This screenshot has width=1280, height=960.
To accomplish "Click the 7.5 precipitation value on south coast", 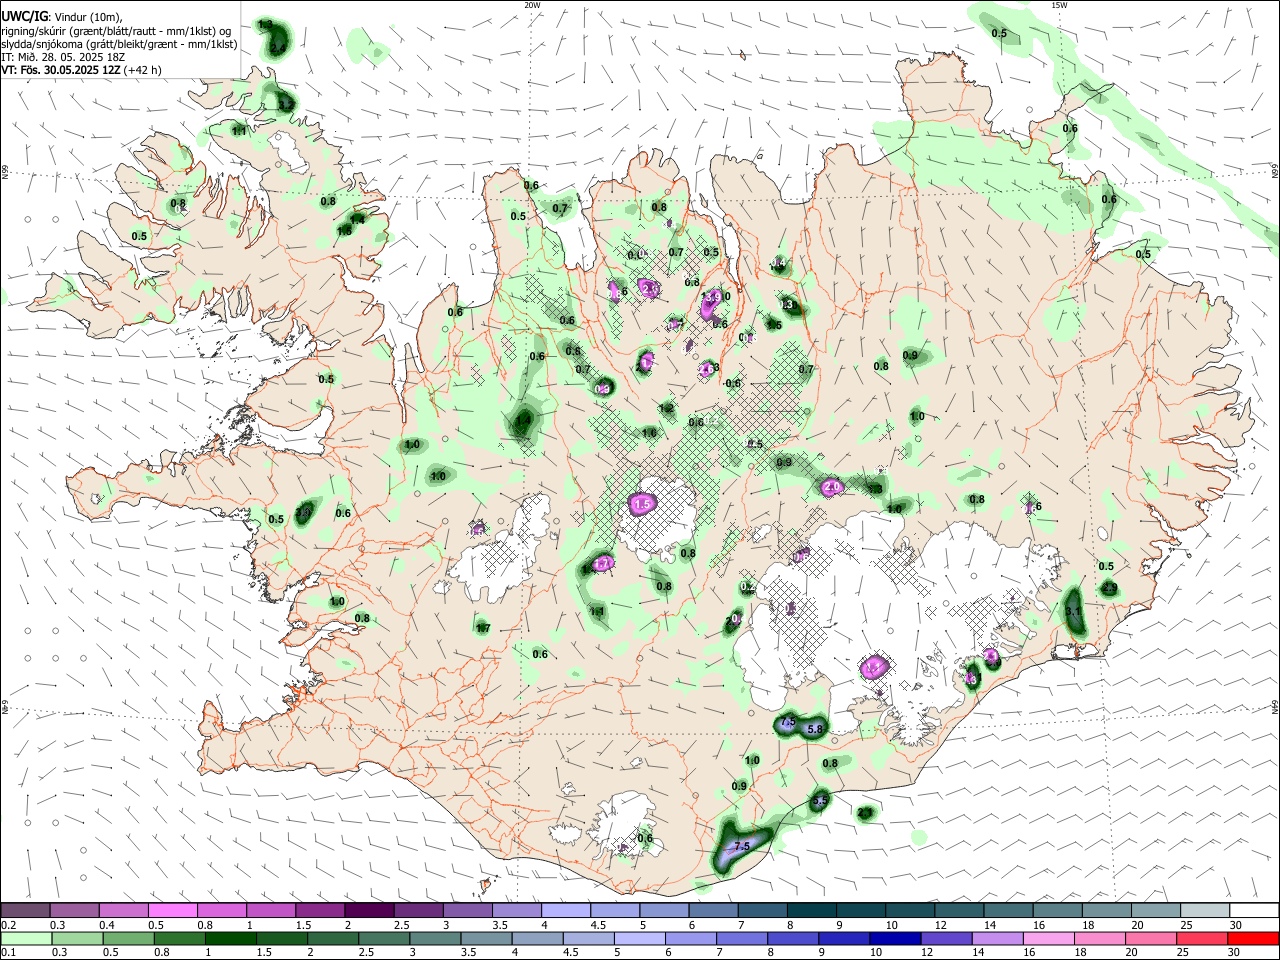I will 741,847.
